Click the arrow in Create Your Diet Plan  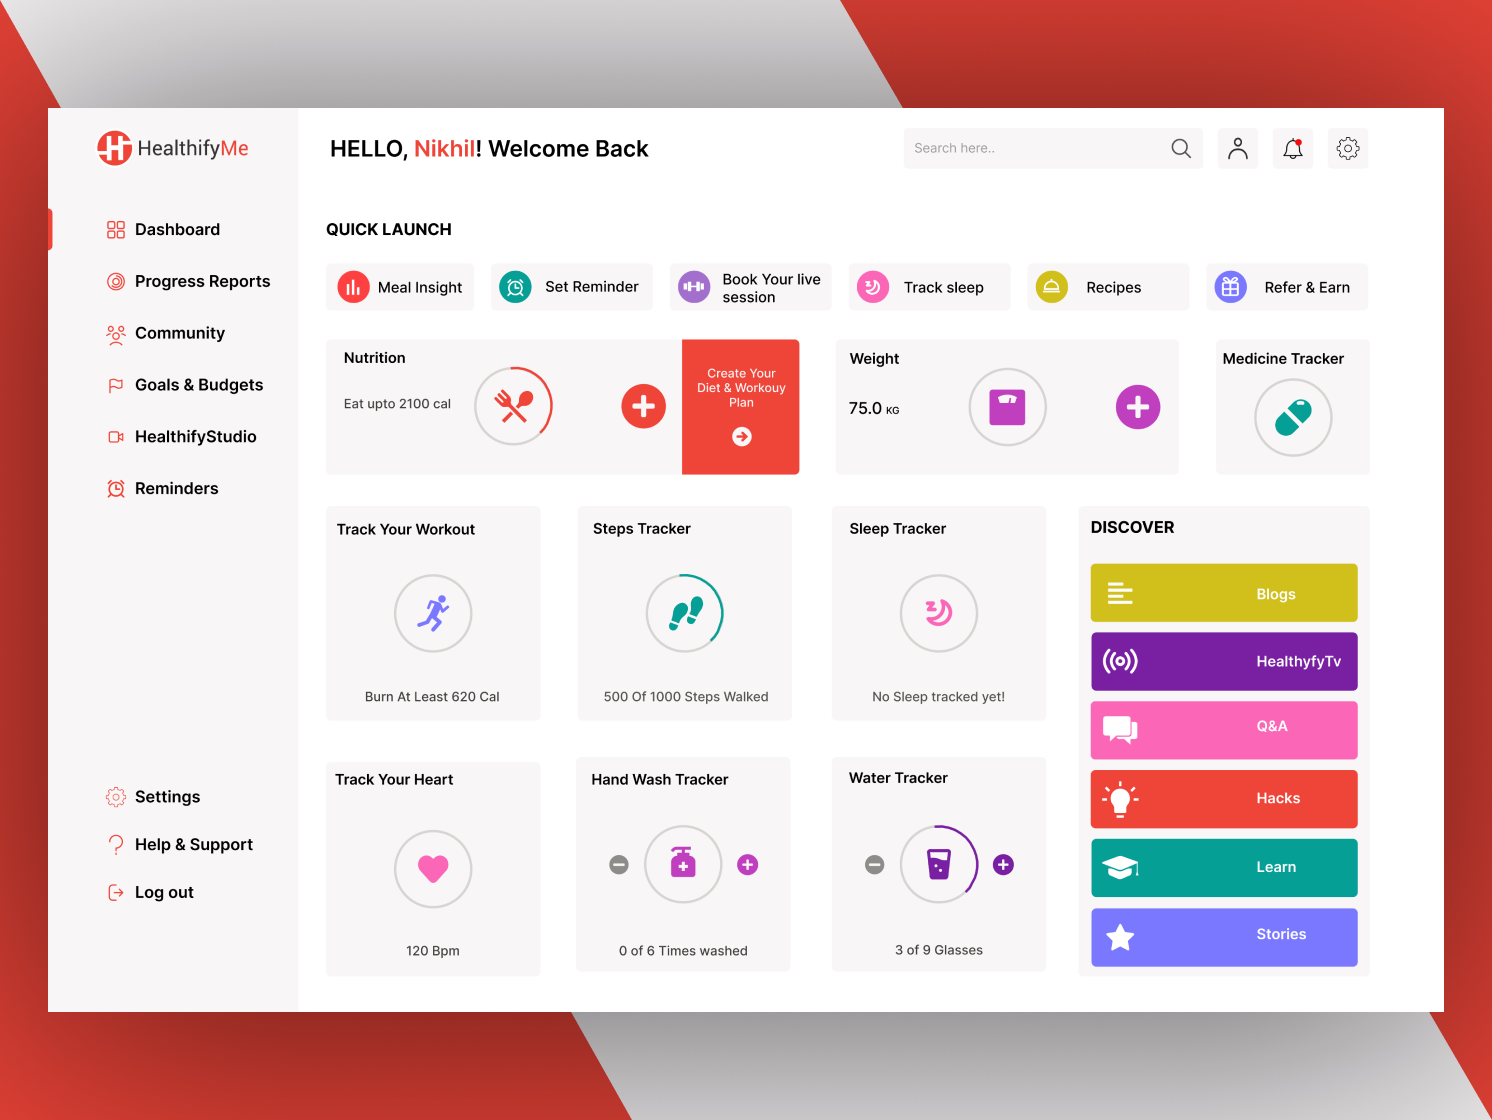(x=742, y=437)
